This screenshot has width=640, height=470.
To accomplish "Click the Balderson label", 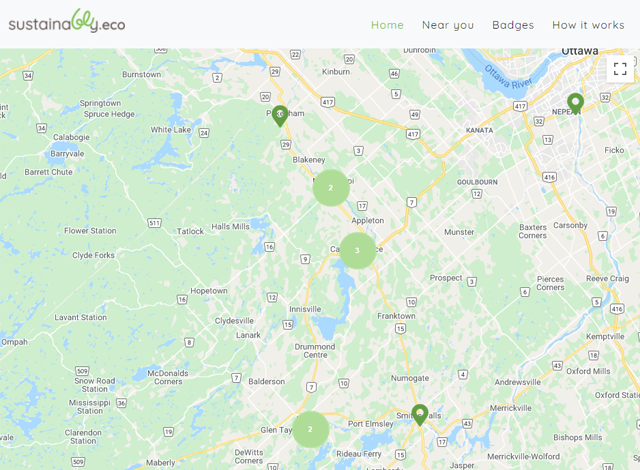I will pos(267,381).
